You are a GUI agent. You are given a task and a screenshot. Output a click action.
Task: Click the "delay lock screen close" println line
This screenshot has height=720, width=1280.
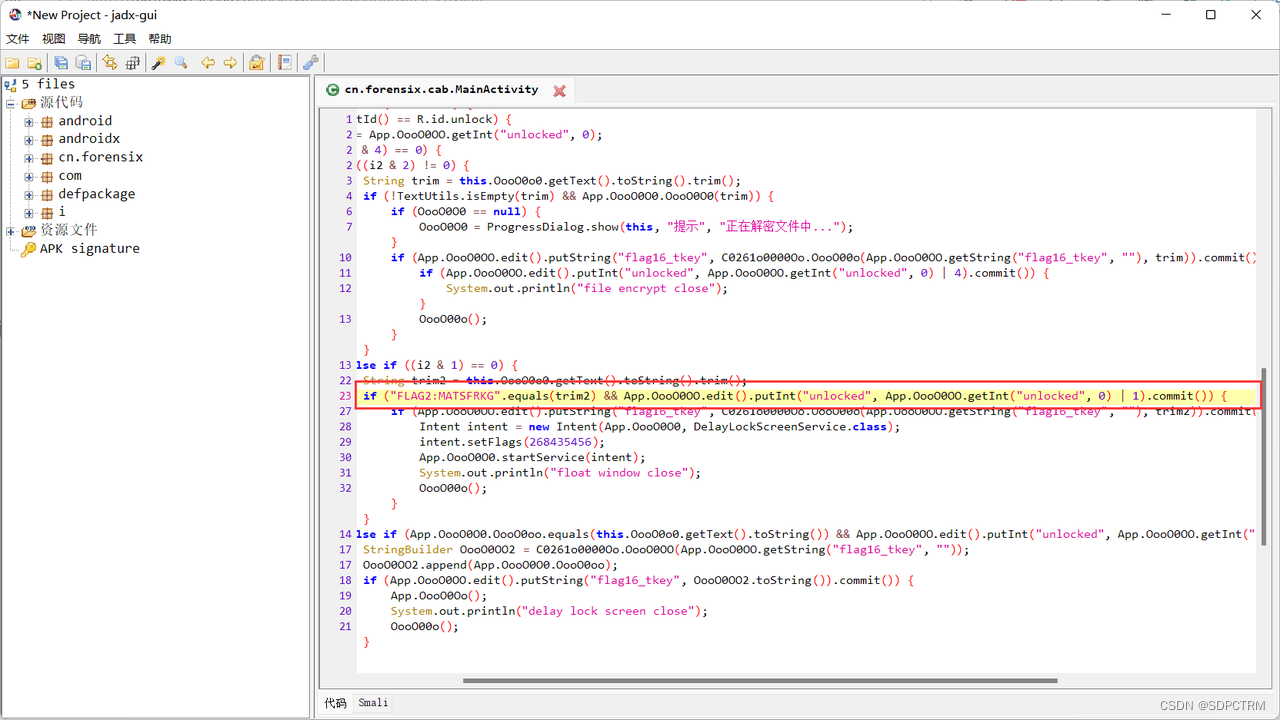(x=548, y=611)
